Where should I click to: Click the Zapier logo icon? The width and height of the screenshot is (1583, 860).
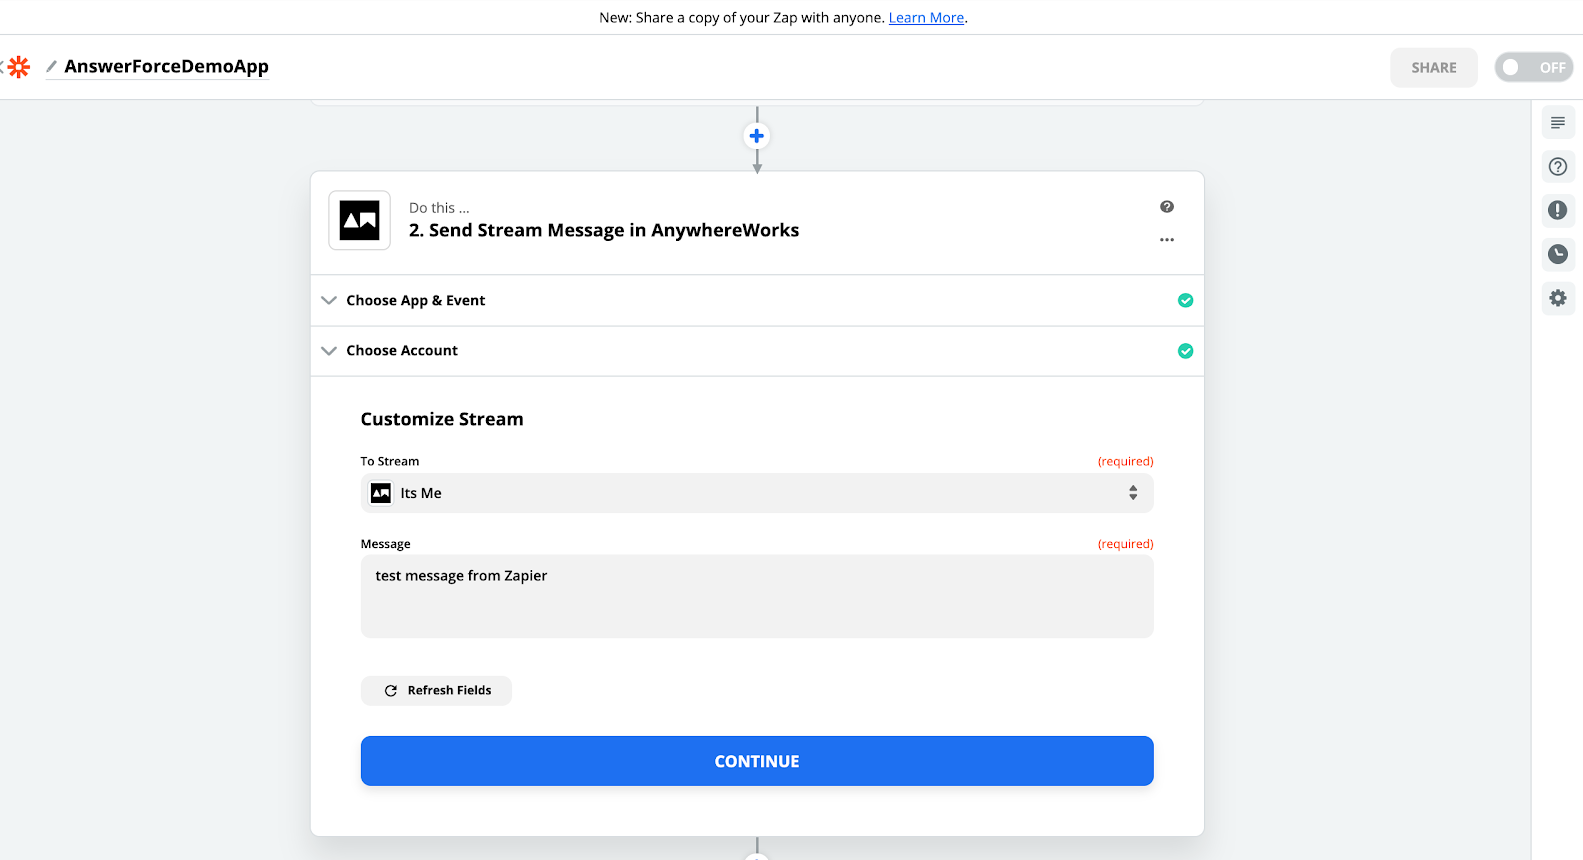[18, 67]
